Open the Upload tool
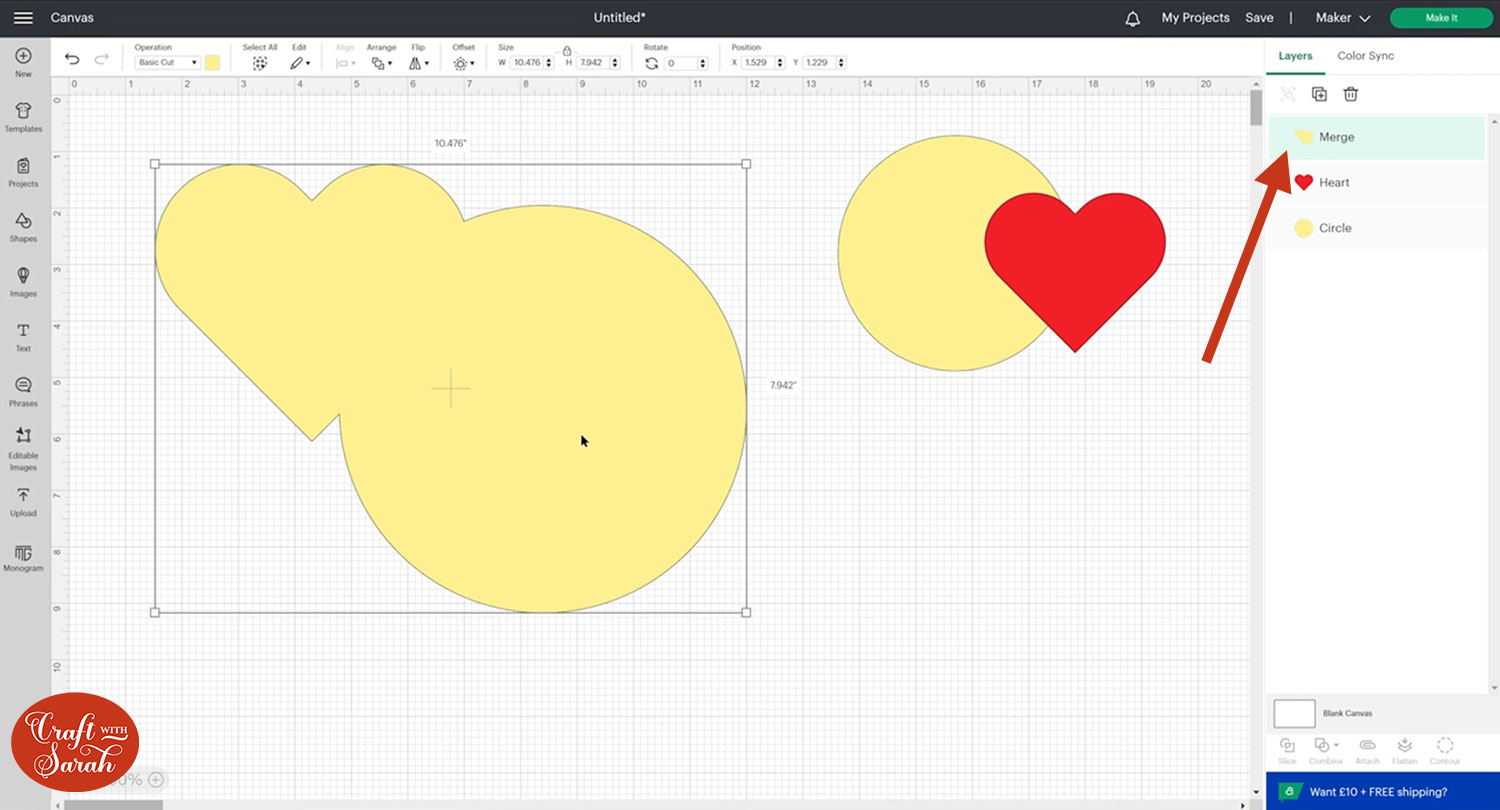This screenshot has width=1500, height=810. click(x=23, y=501)
